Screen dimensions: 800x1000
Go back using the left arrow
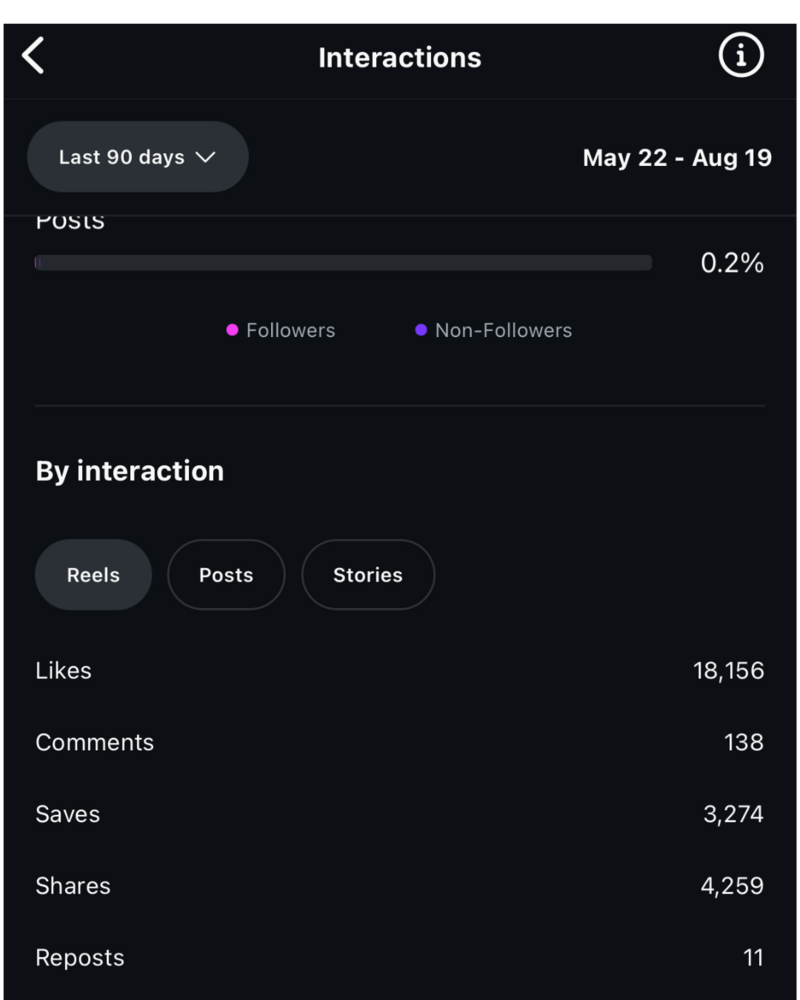pos(33,56)
